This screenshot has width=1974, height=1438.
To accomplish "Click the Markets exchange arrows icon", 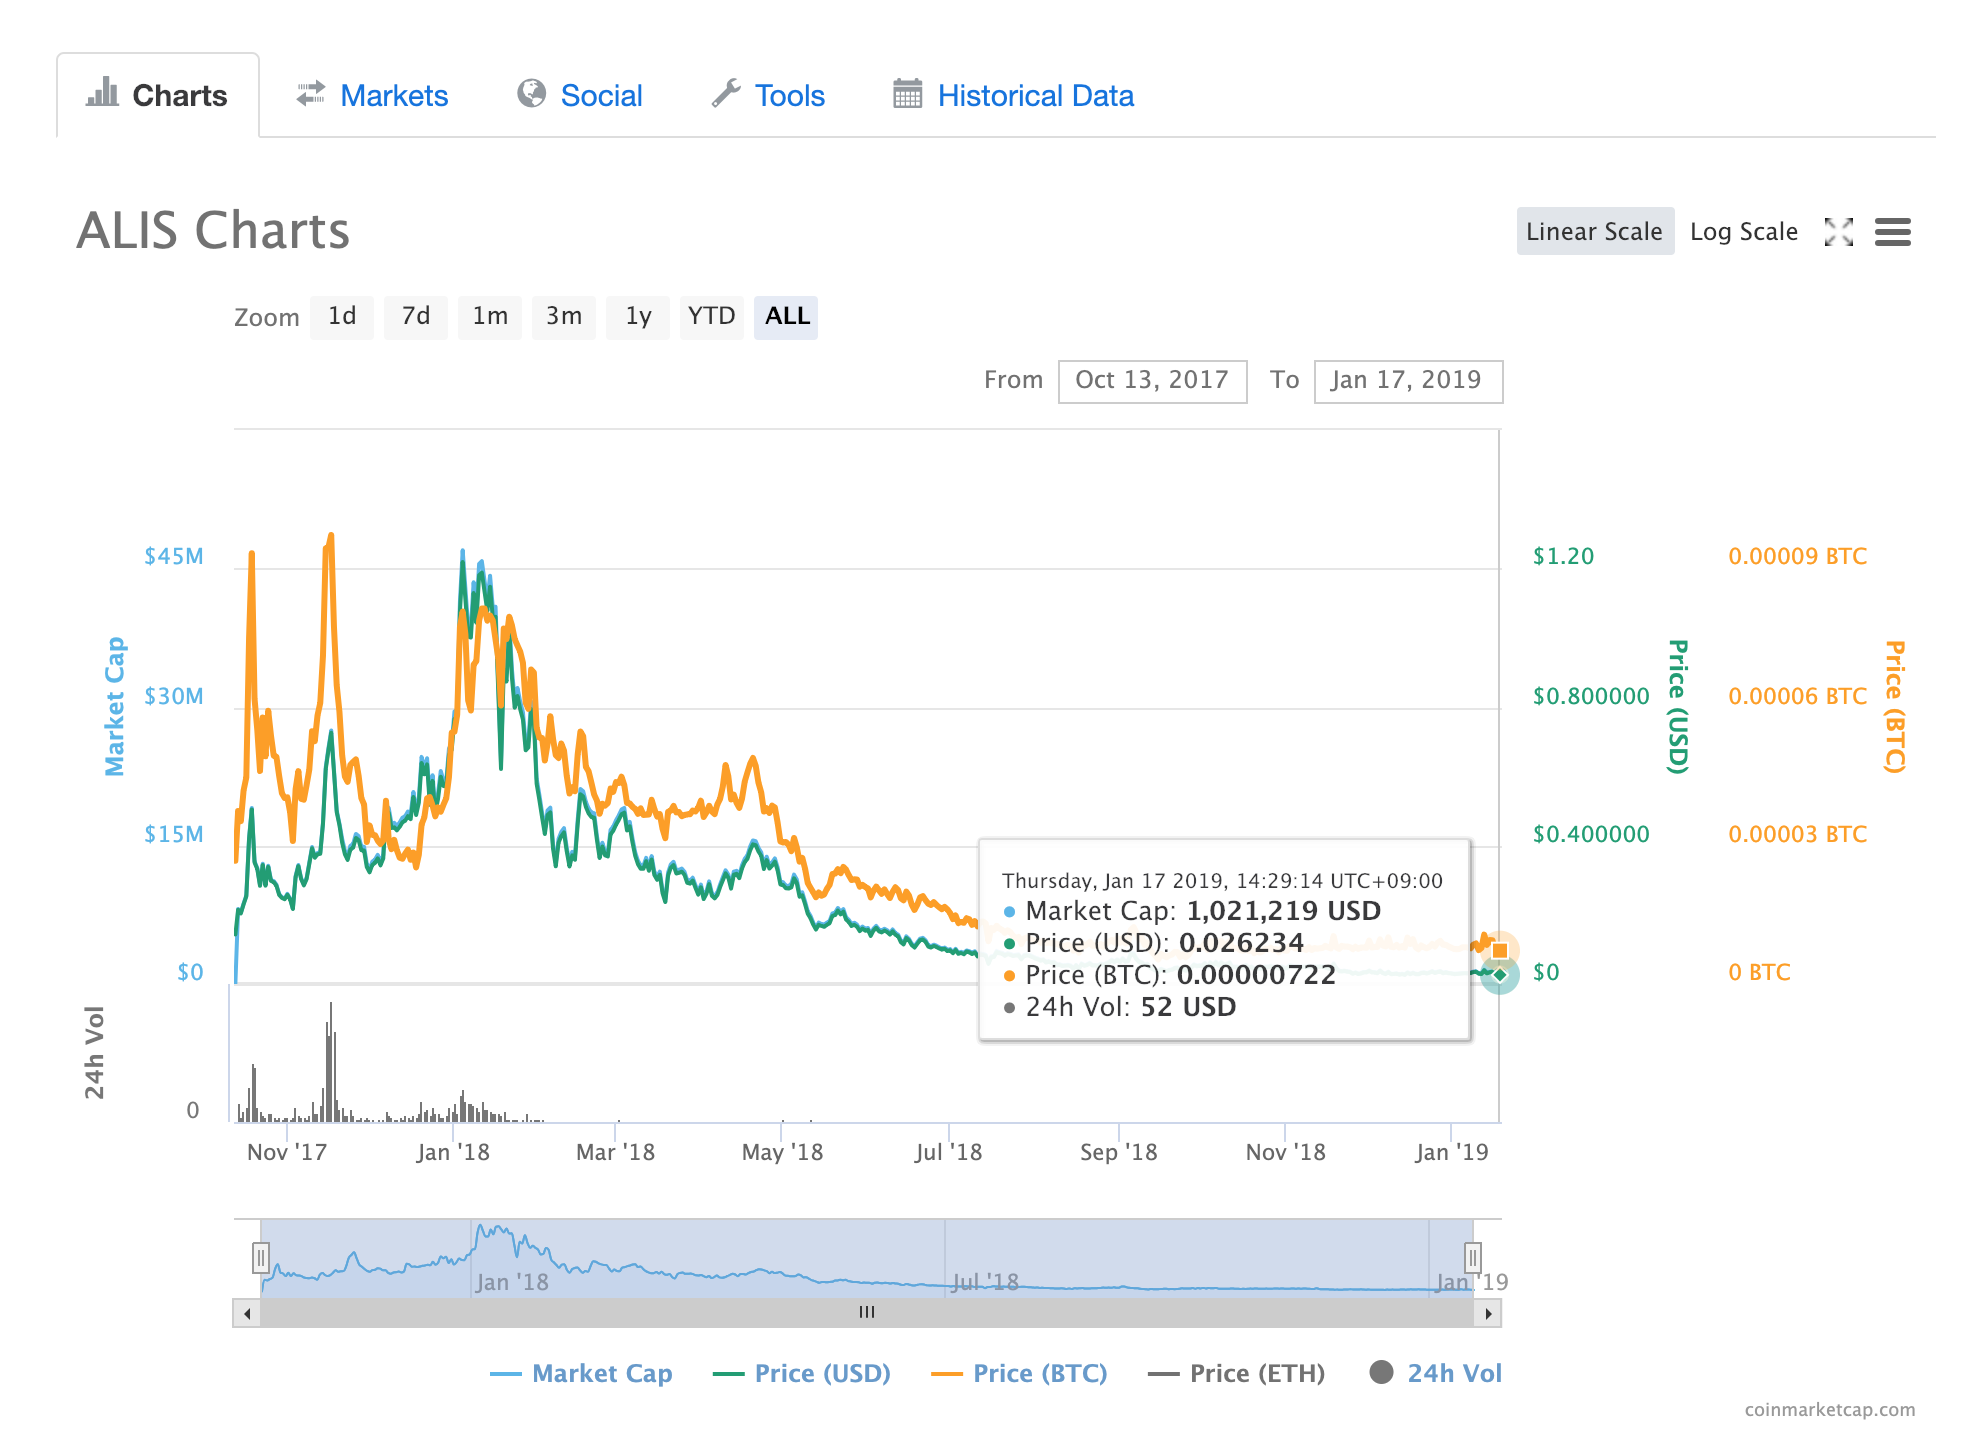I will [311, 93].
